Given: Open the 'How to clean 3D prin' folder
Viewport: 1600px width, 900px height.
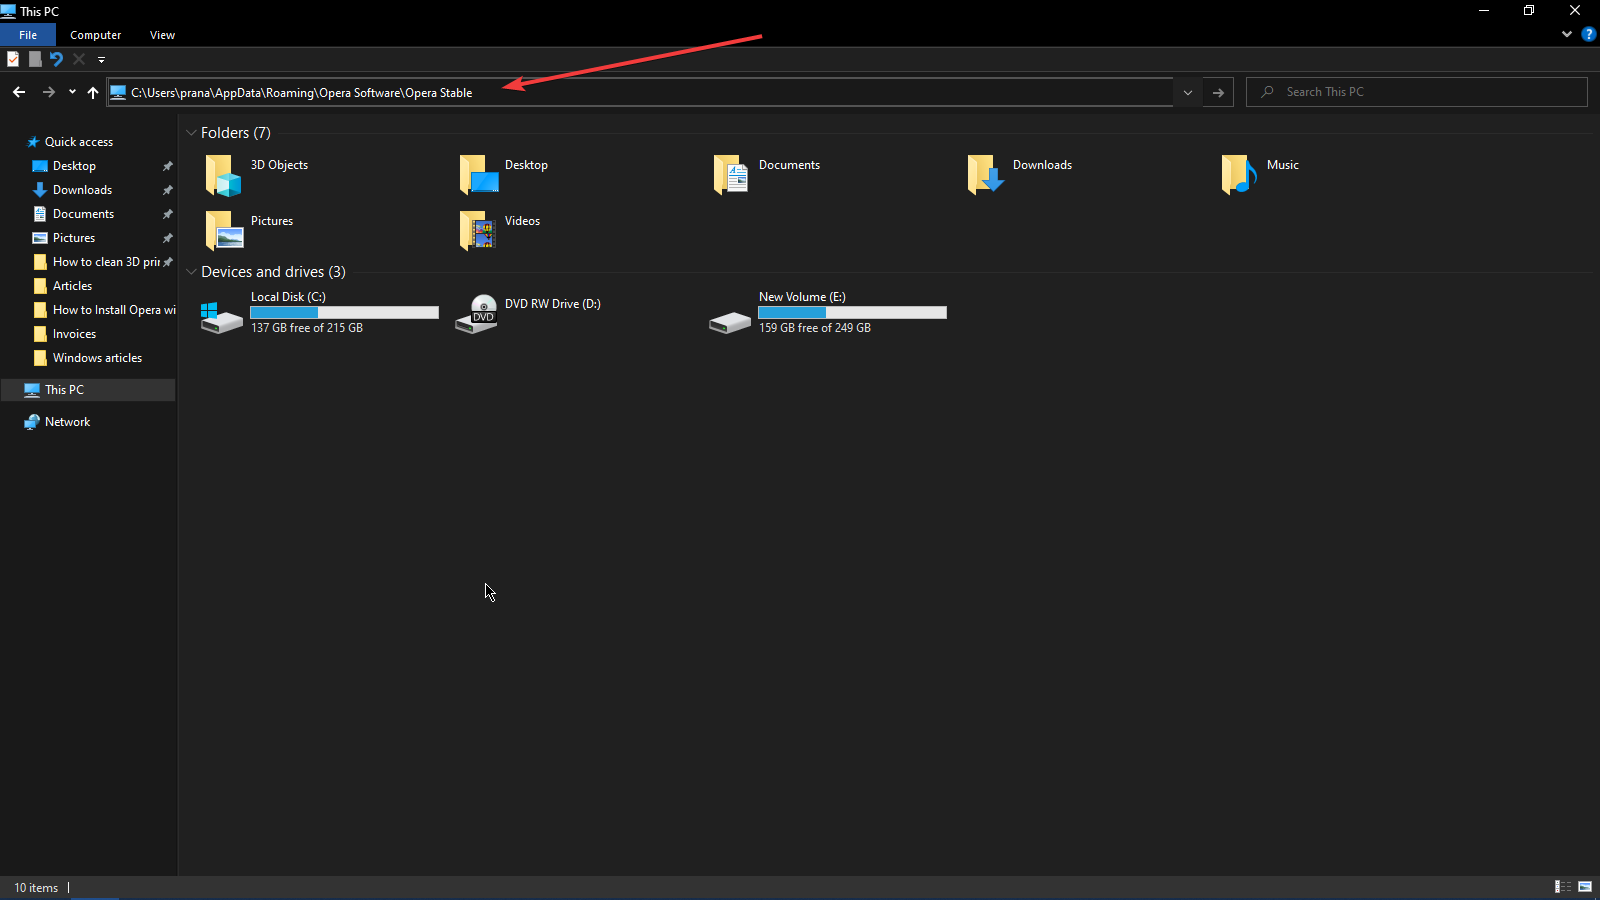Looking at the screenshot, I should (106, 262).
